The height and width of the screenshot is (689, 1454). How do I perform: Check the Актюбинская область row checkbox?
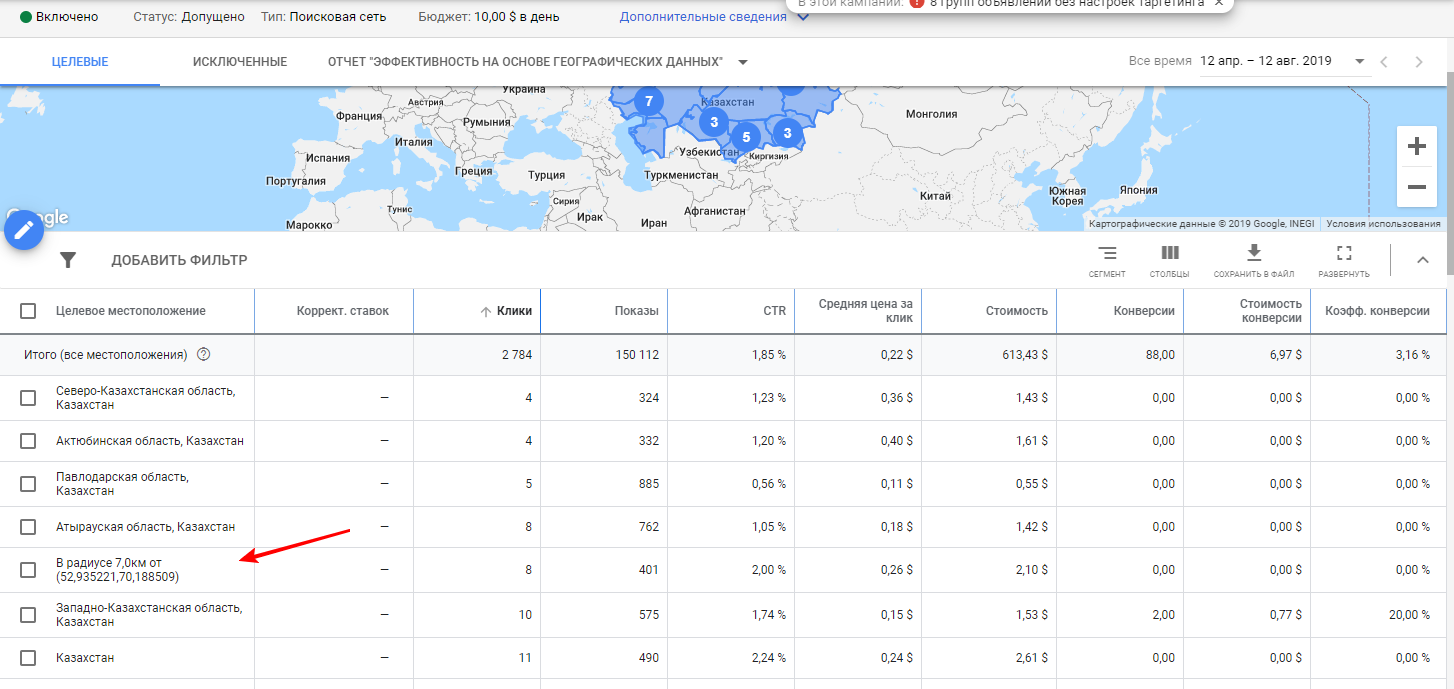point(28,441)
